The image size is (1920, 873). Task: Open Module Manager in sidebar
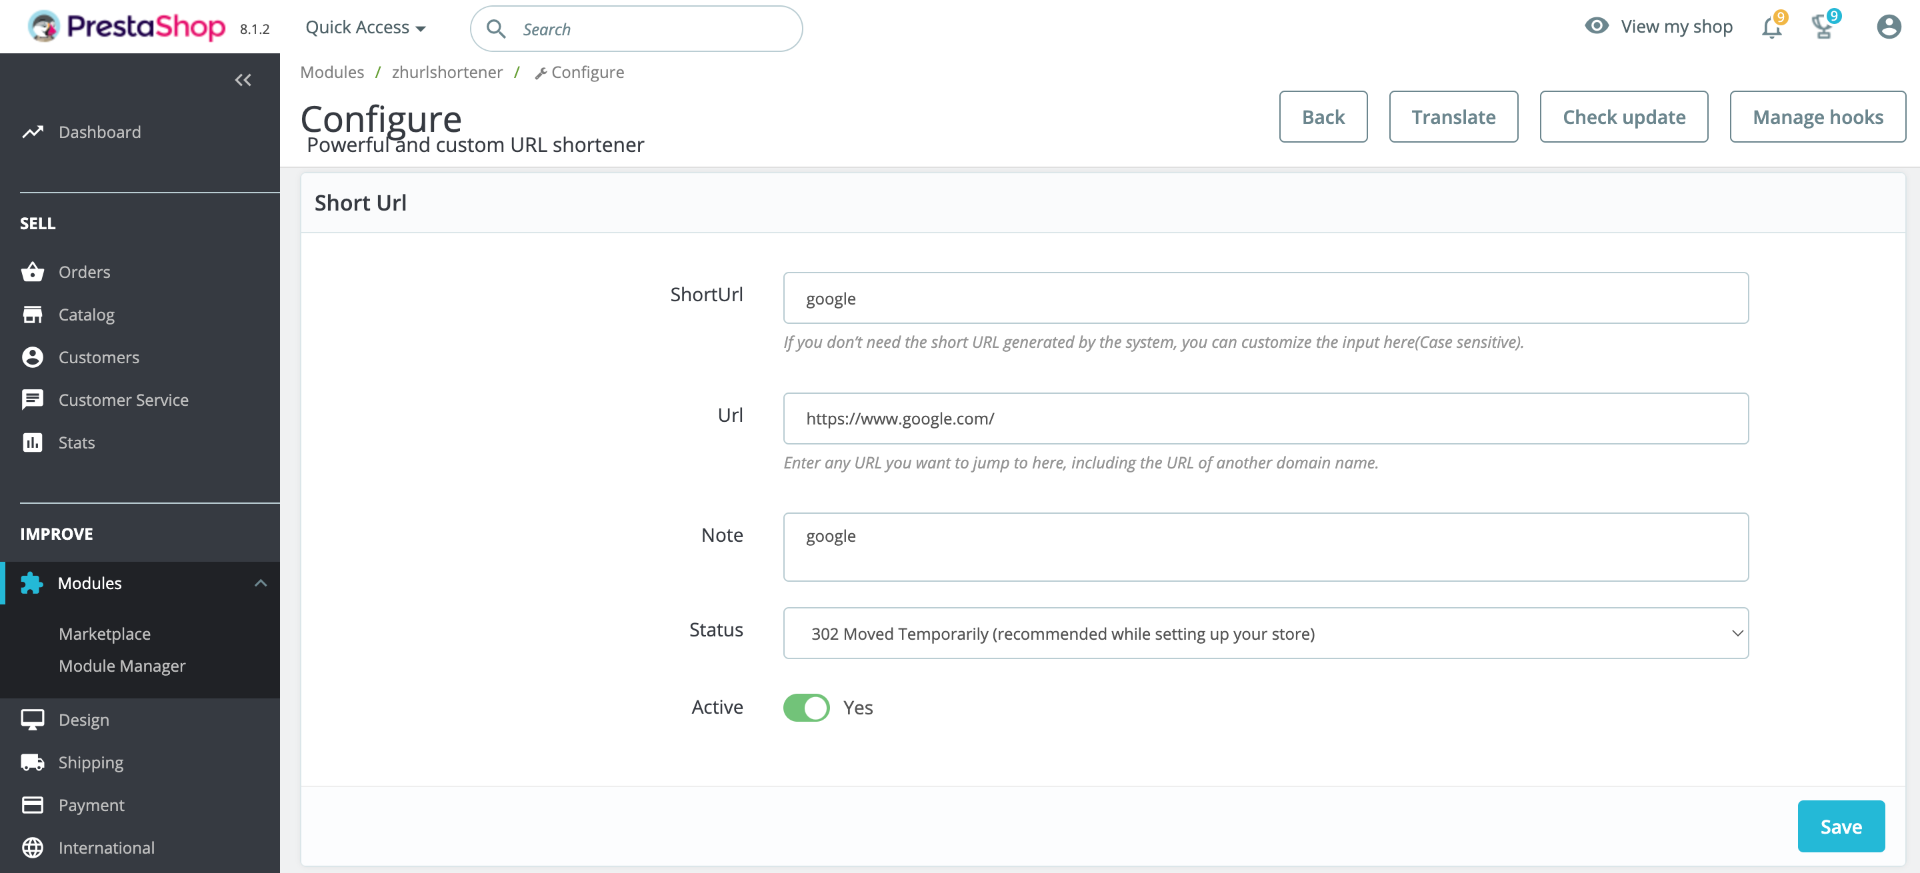tap(122, 666)
